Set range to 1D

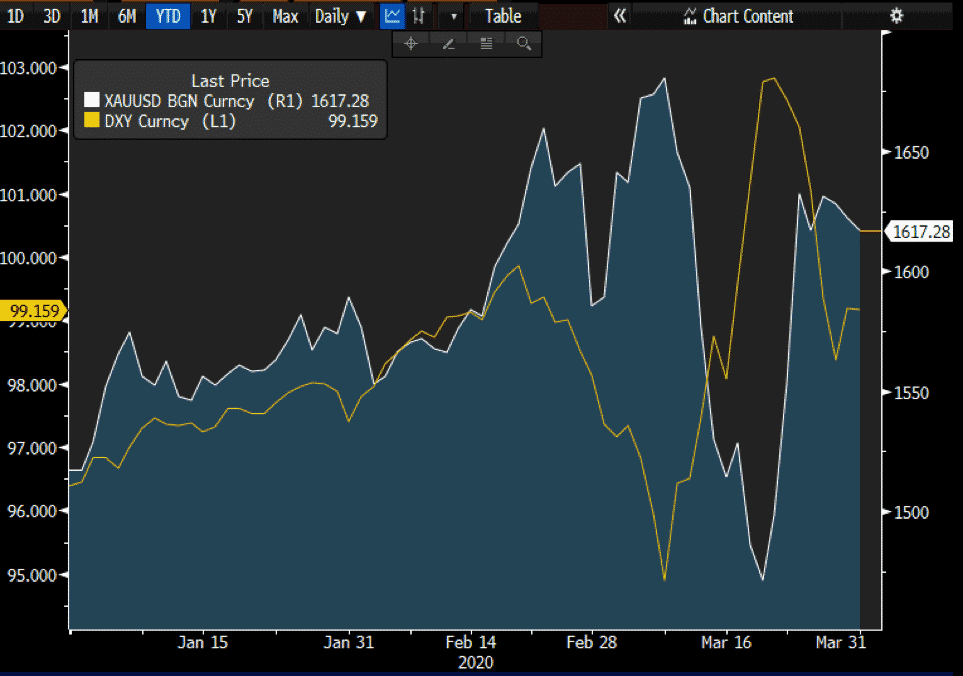(x=16, y=16)
